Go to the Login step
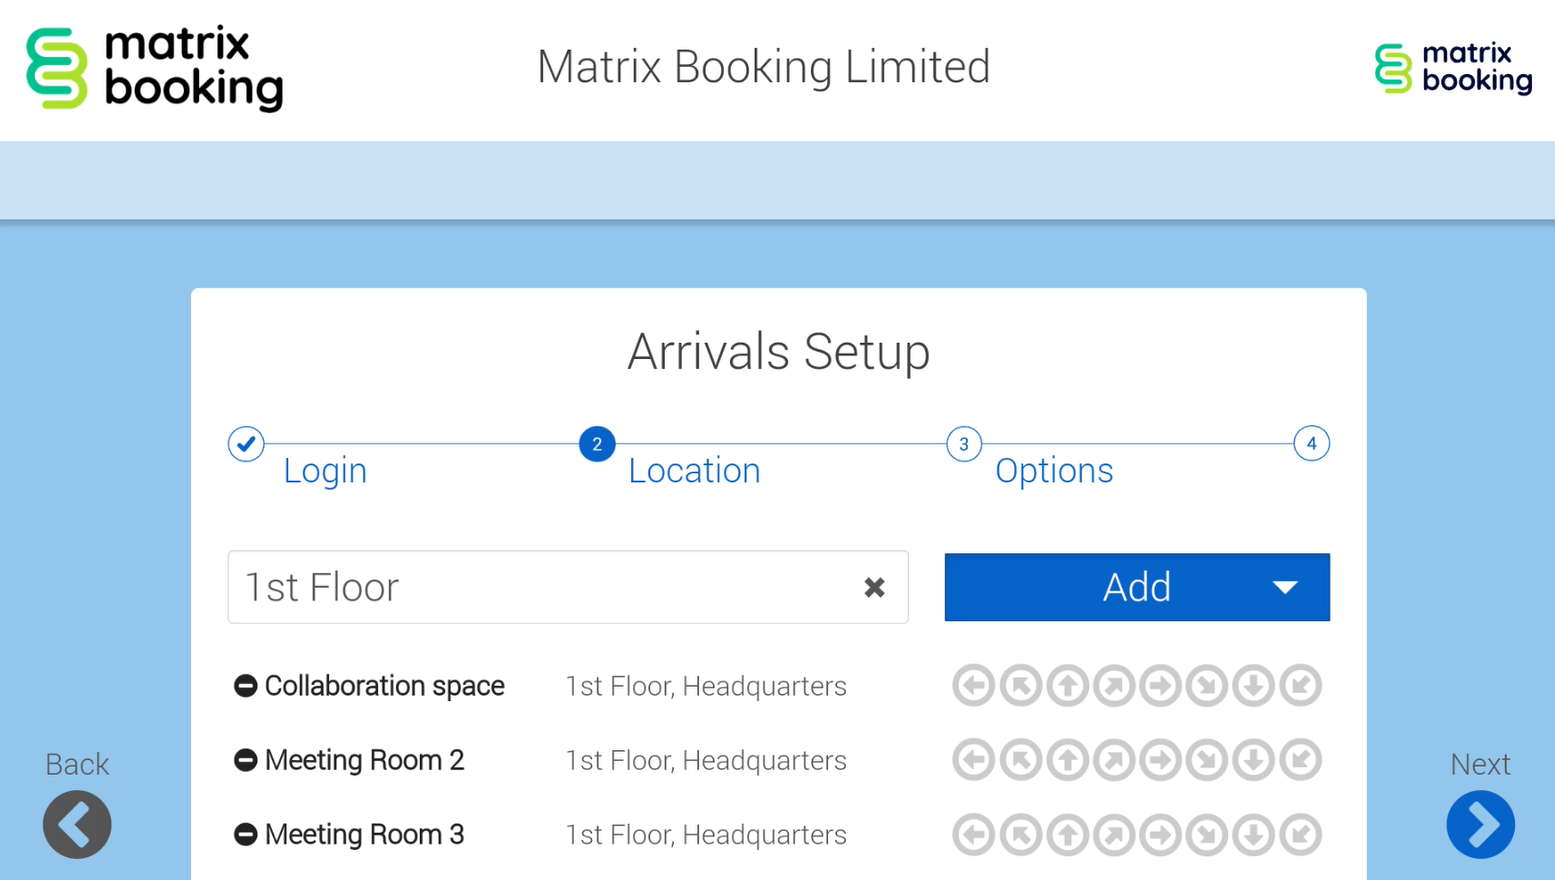The height and width of the screenshot is (880, 1555). pyautogui.click(x=324, y=470)
